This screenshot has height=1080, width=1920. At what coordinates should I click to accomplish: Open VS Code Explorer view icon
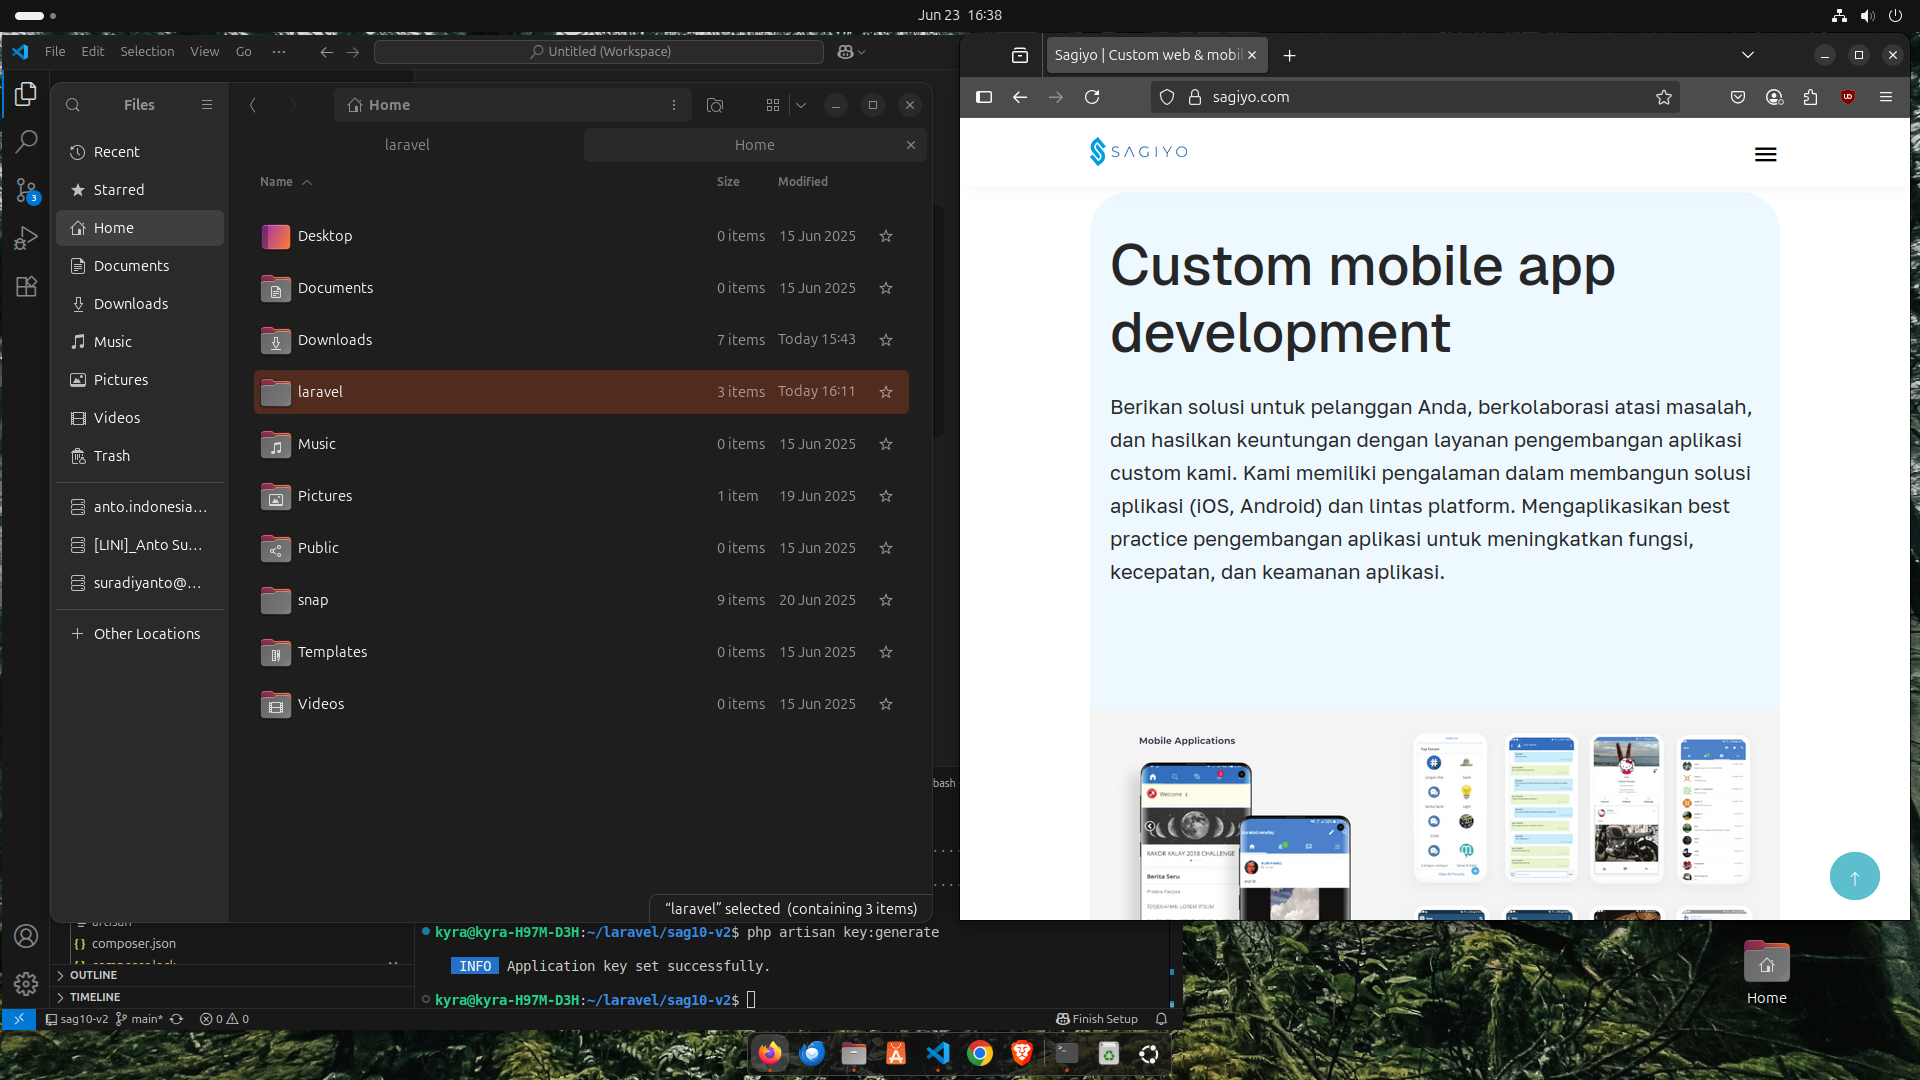(26, 94)
